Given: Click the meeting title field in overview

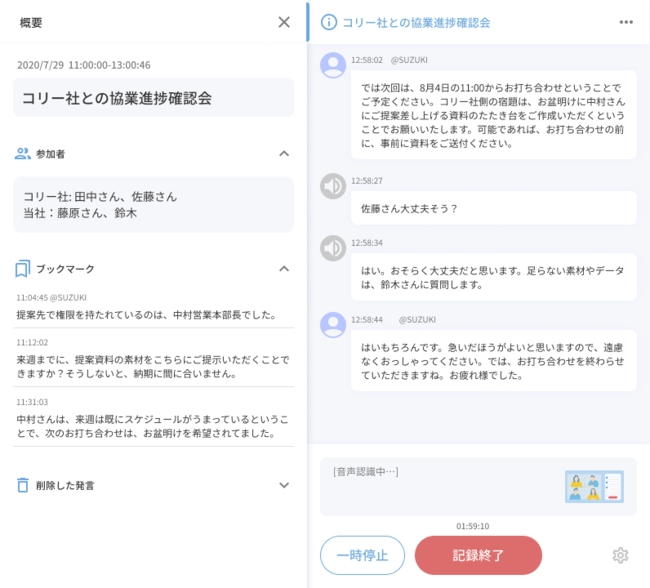Looking at the screenshot, I should pos(155,98).
